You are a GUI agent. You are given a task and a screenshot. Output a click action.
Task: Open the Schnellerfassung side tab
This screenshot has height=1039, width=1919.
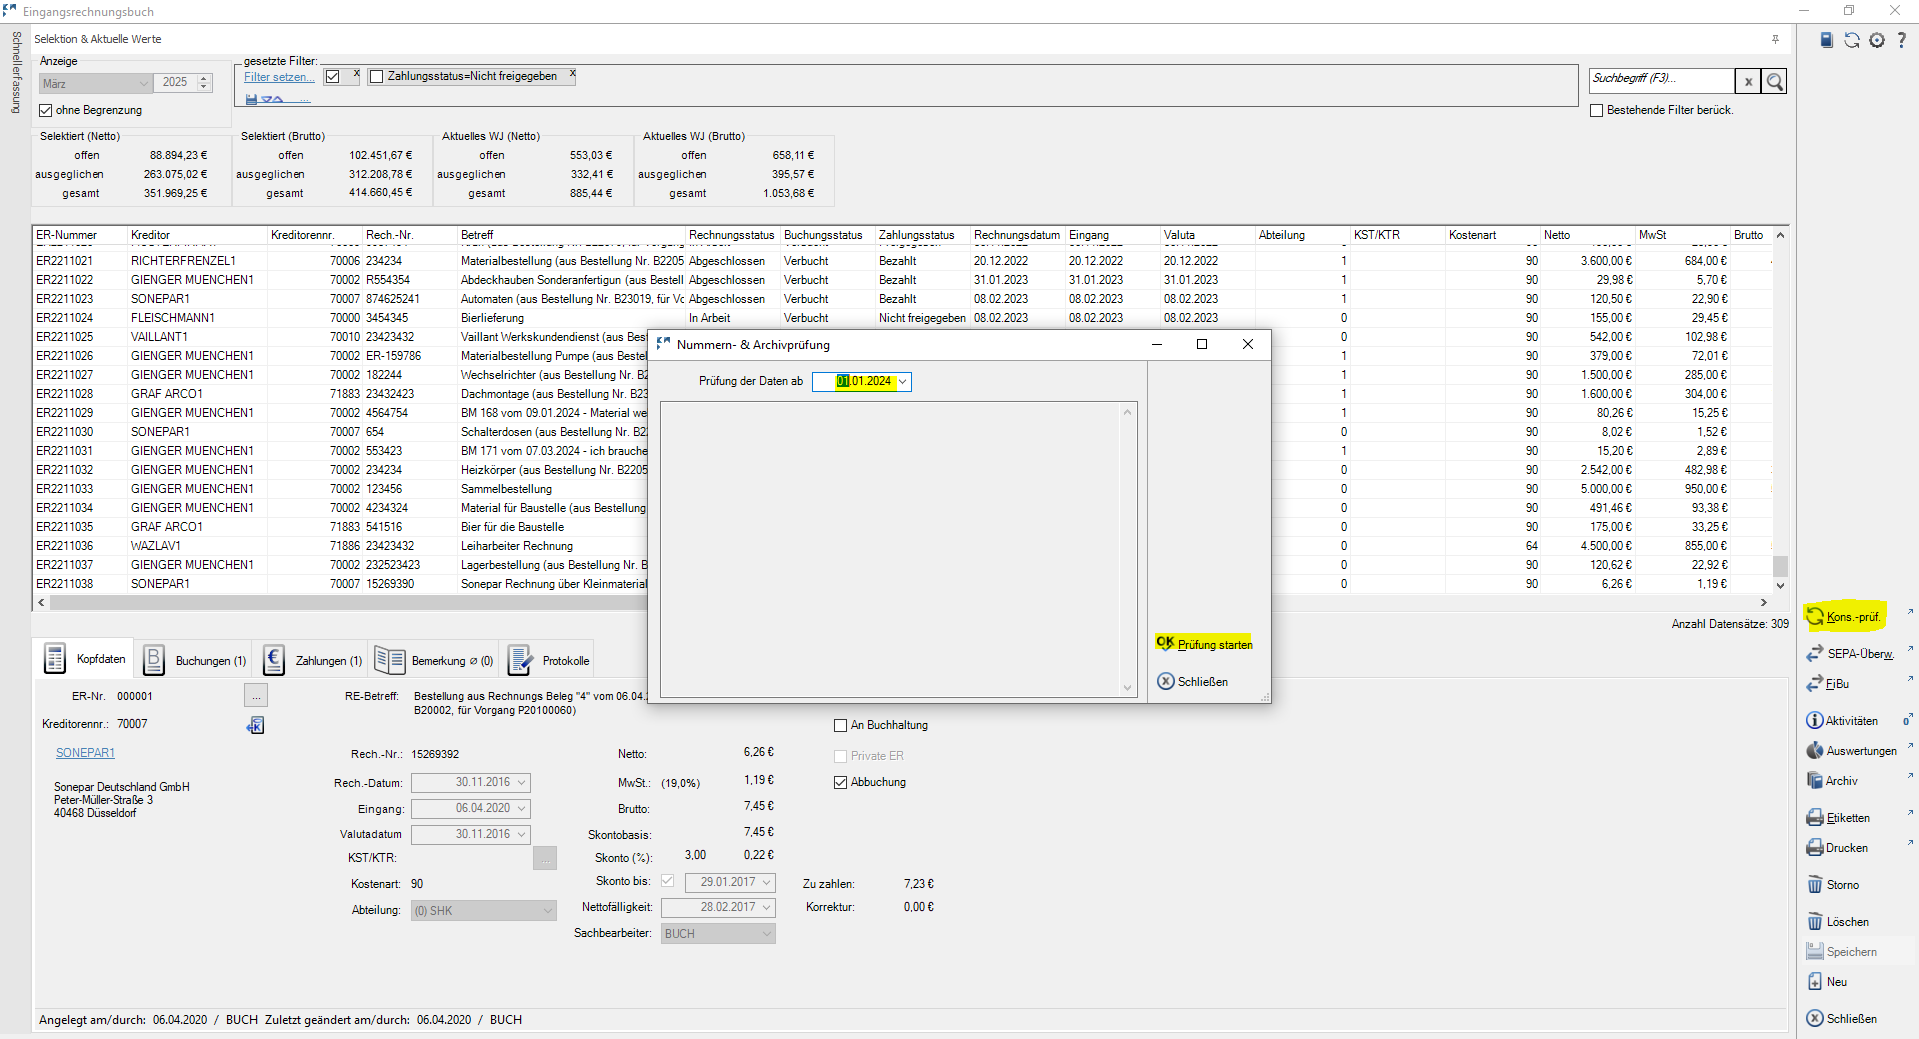pos(15,72)
